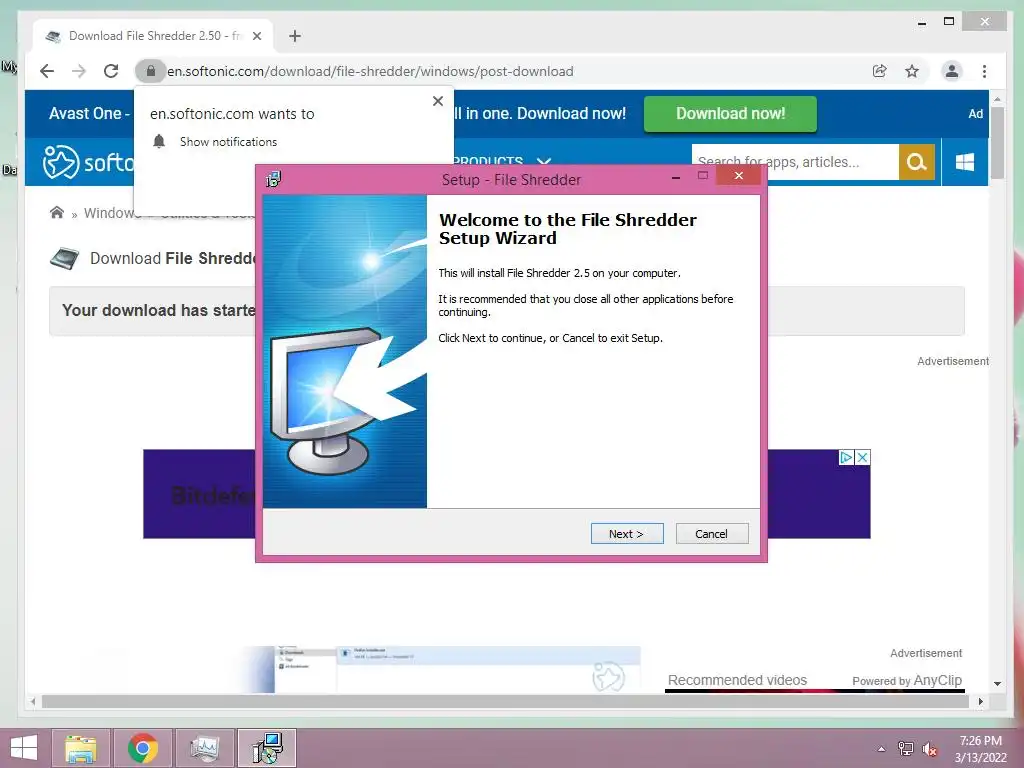This screenshot has width=1024, height=768.
Task: Go back in Chrome browser
Action: coord(47,71)
